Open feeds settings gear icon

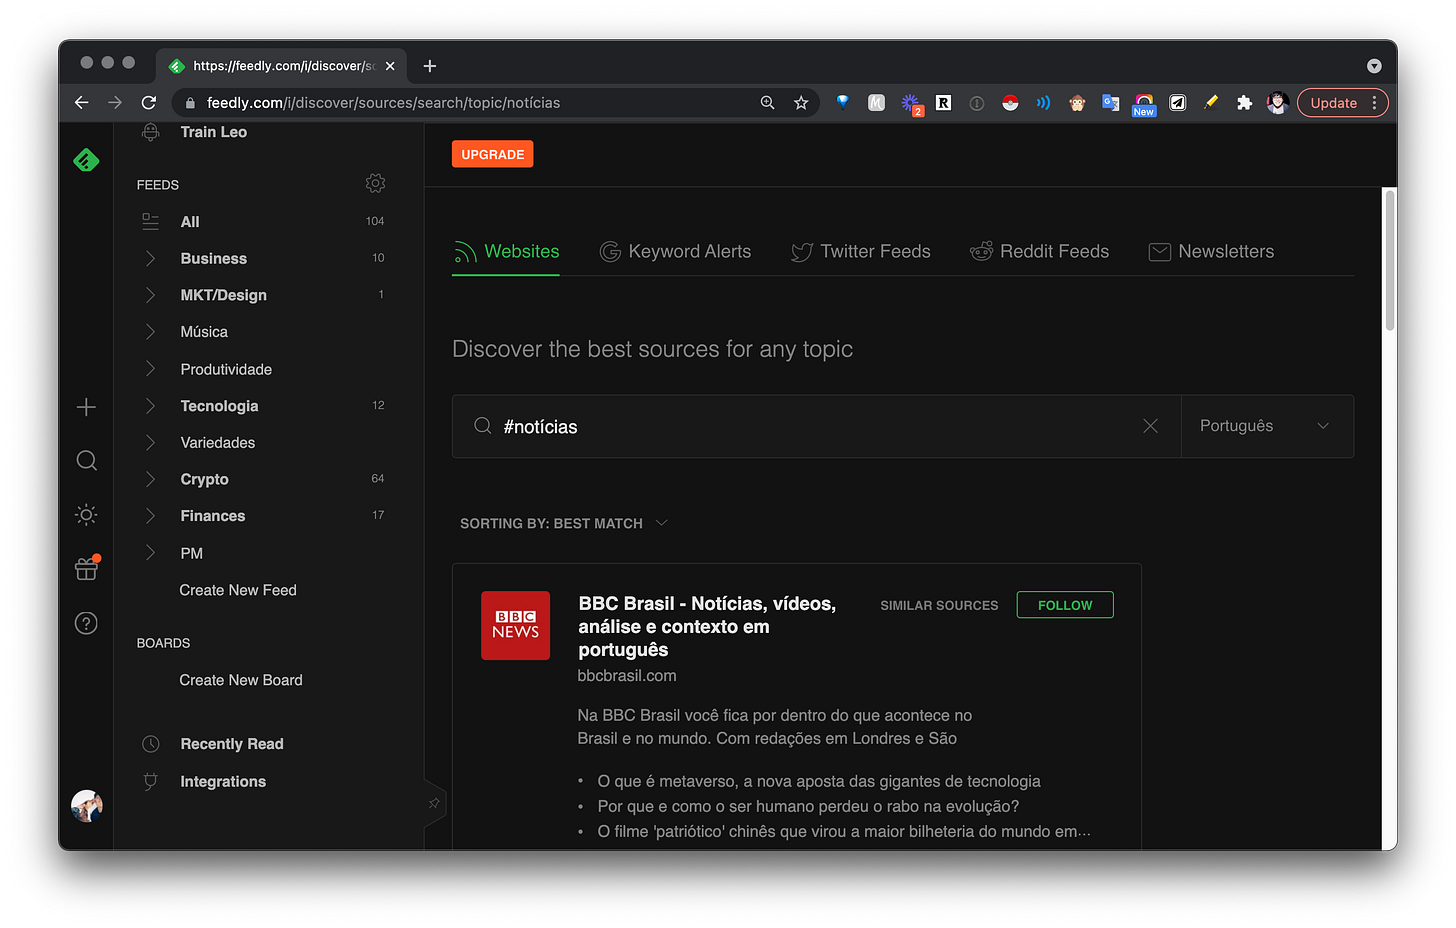[375, 183]
